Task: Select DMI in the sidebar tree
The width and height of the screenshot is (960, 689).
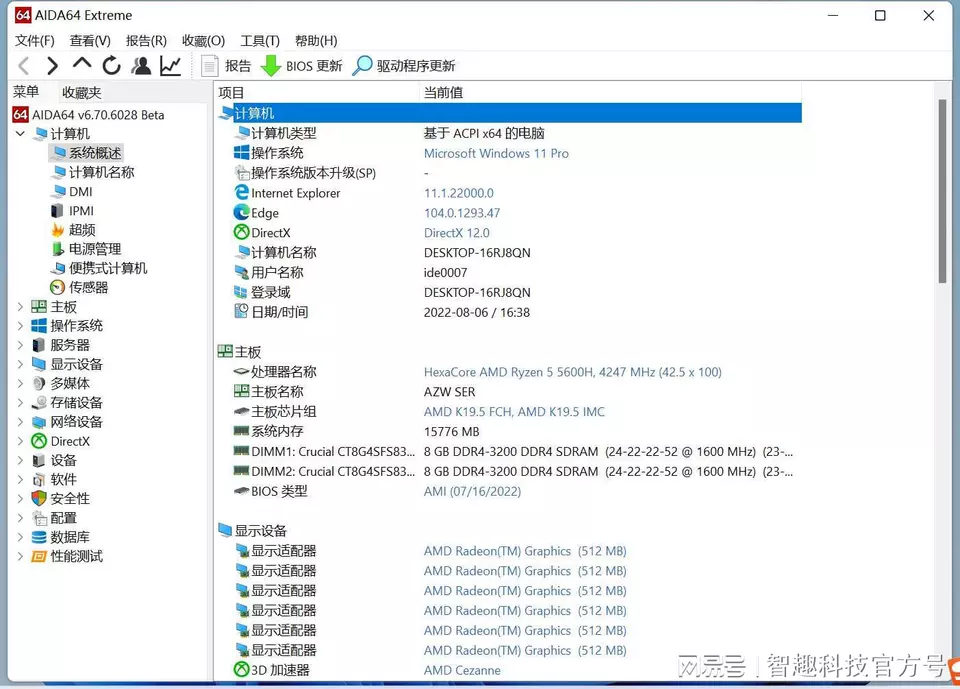Action: pyautogui.click(x=72, y=192)
